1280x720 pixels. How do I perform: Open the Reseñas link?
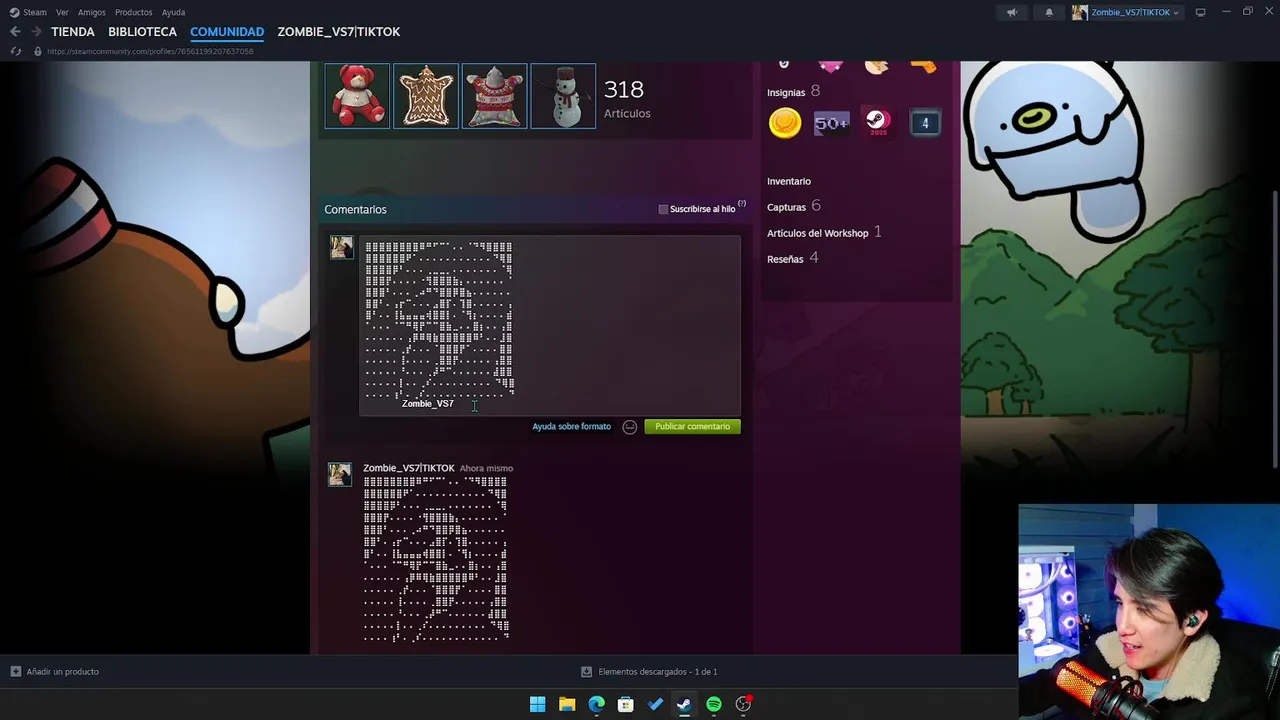[785, 259]
